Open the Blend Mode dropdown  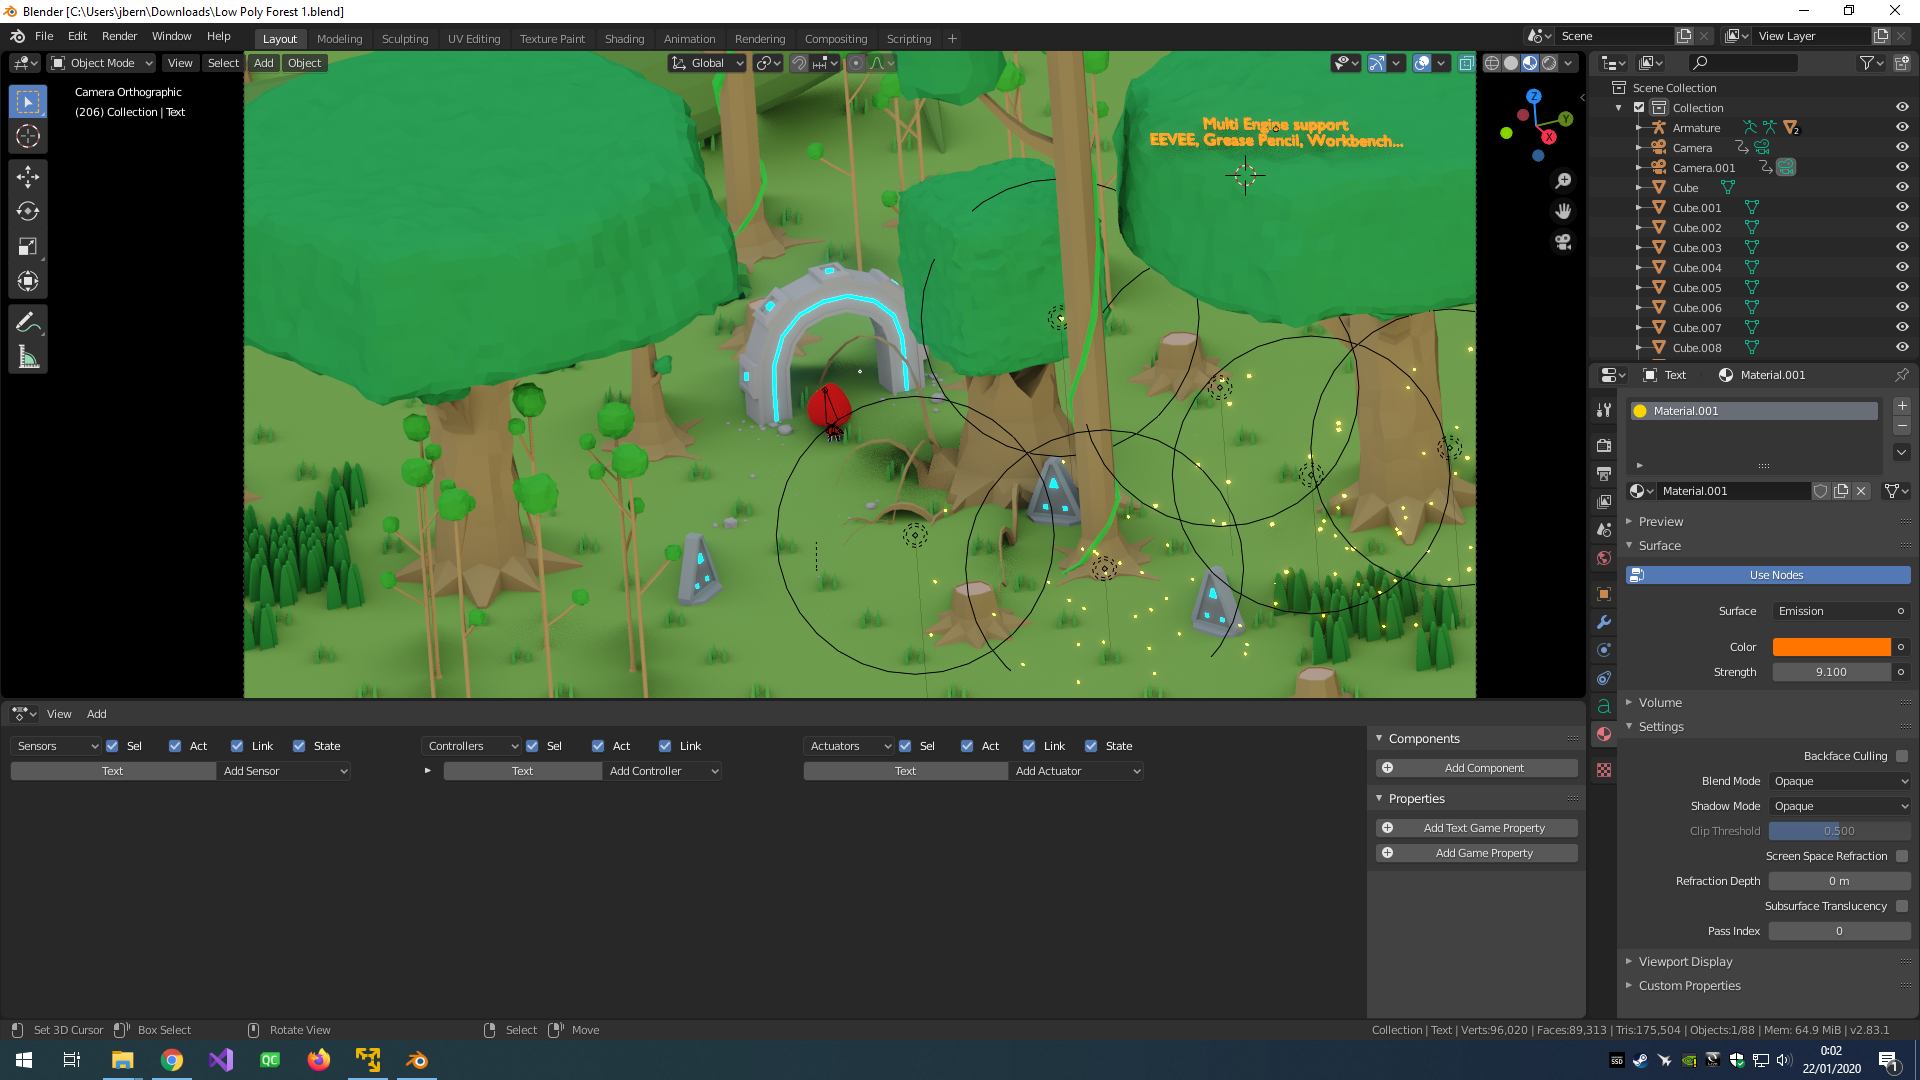coord(1840,781)
